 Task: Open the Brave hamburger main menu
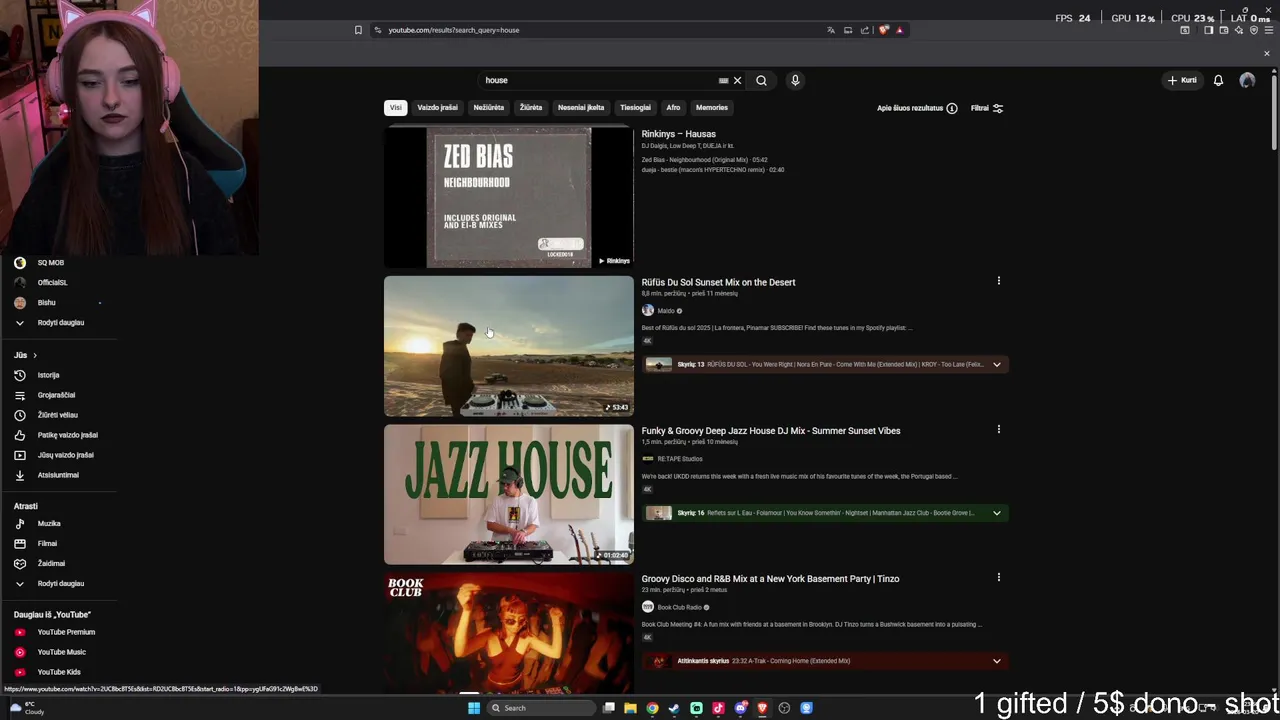pyautogui.click(x=1269, y=30)
